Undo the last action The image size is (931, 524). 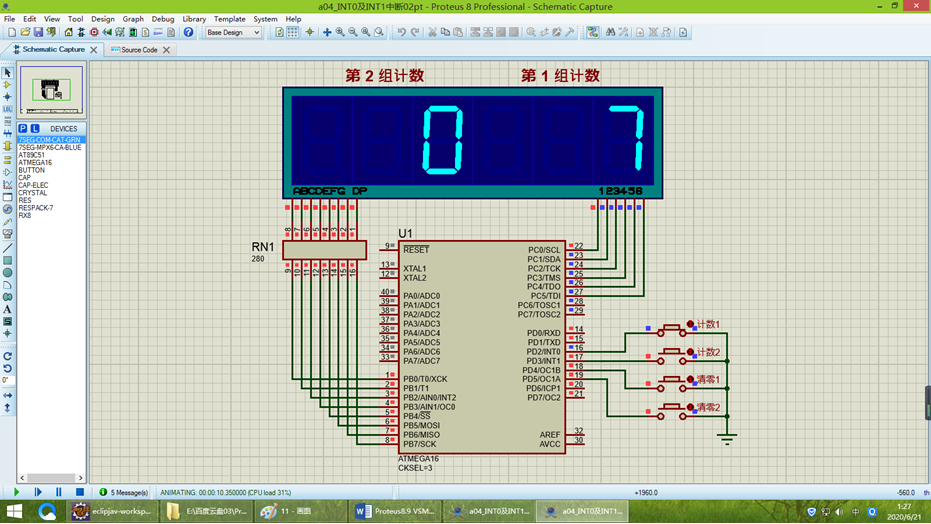pos(402,32)
